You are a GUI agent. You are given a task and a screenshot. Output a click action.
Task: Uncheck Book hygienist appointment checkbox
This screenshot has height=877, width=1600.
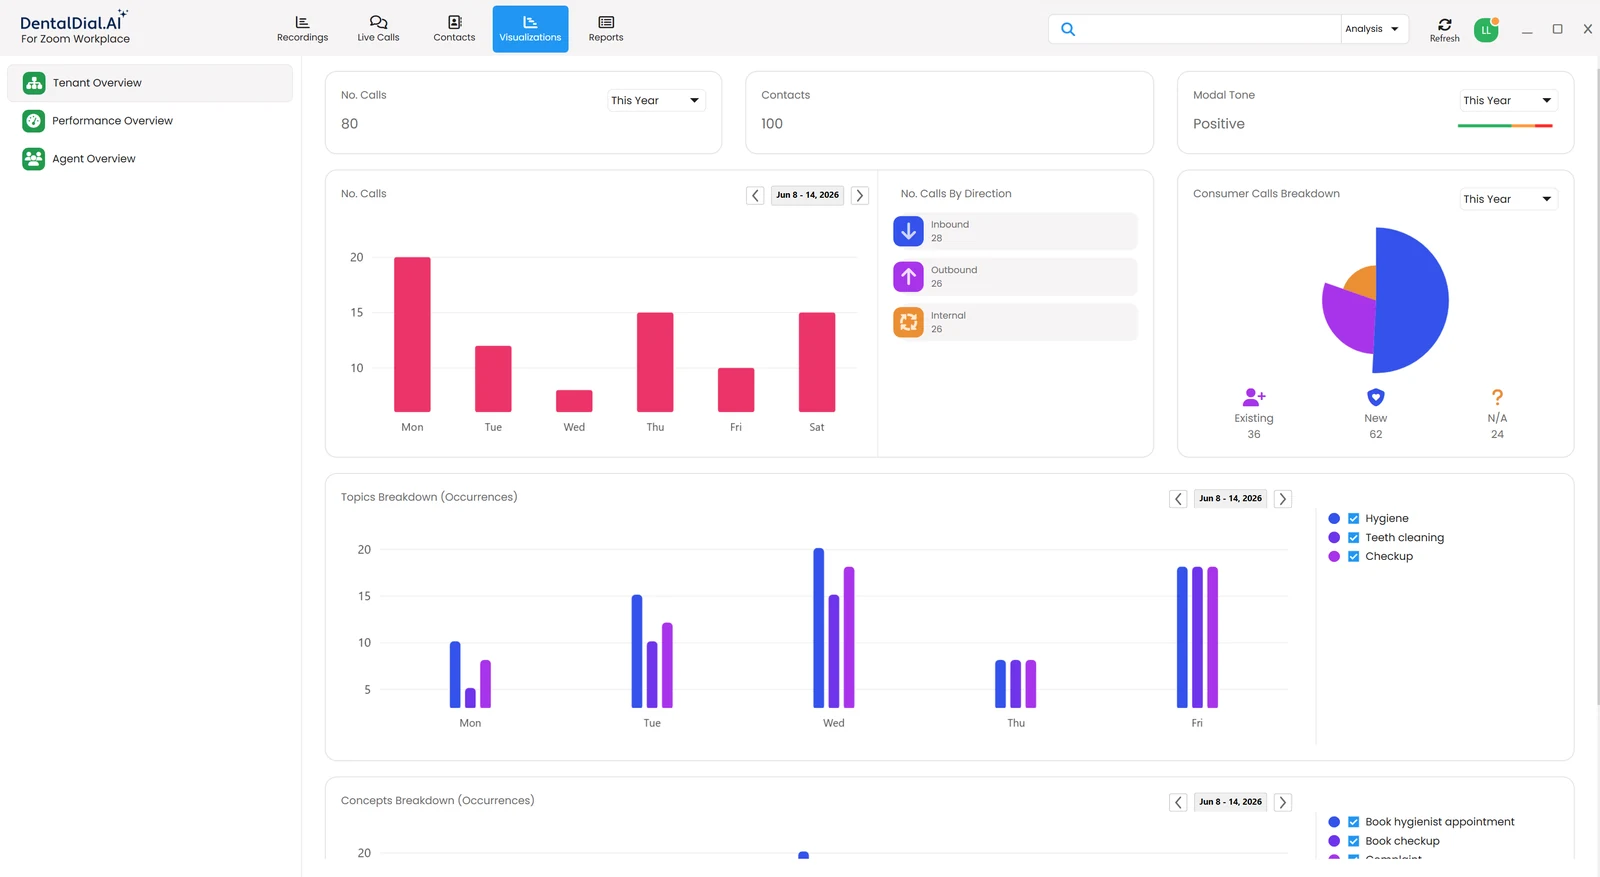click(x=1354, y=822)
